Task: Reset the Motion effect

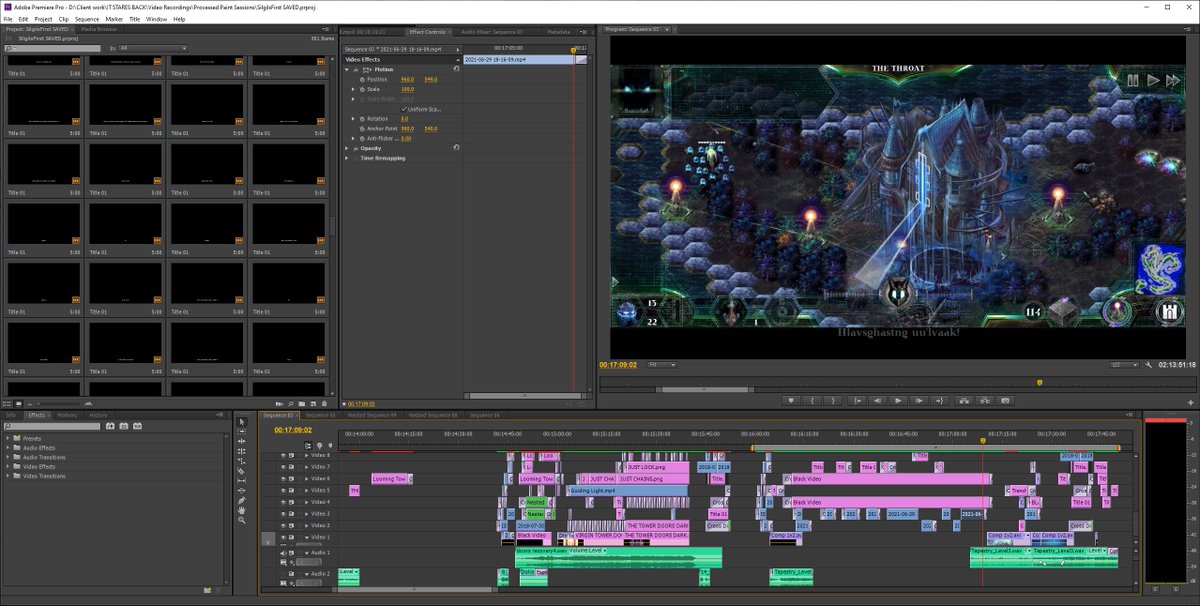Action: [x=456, y=69]
